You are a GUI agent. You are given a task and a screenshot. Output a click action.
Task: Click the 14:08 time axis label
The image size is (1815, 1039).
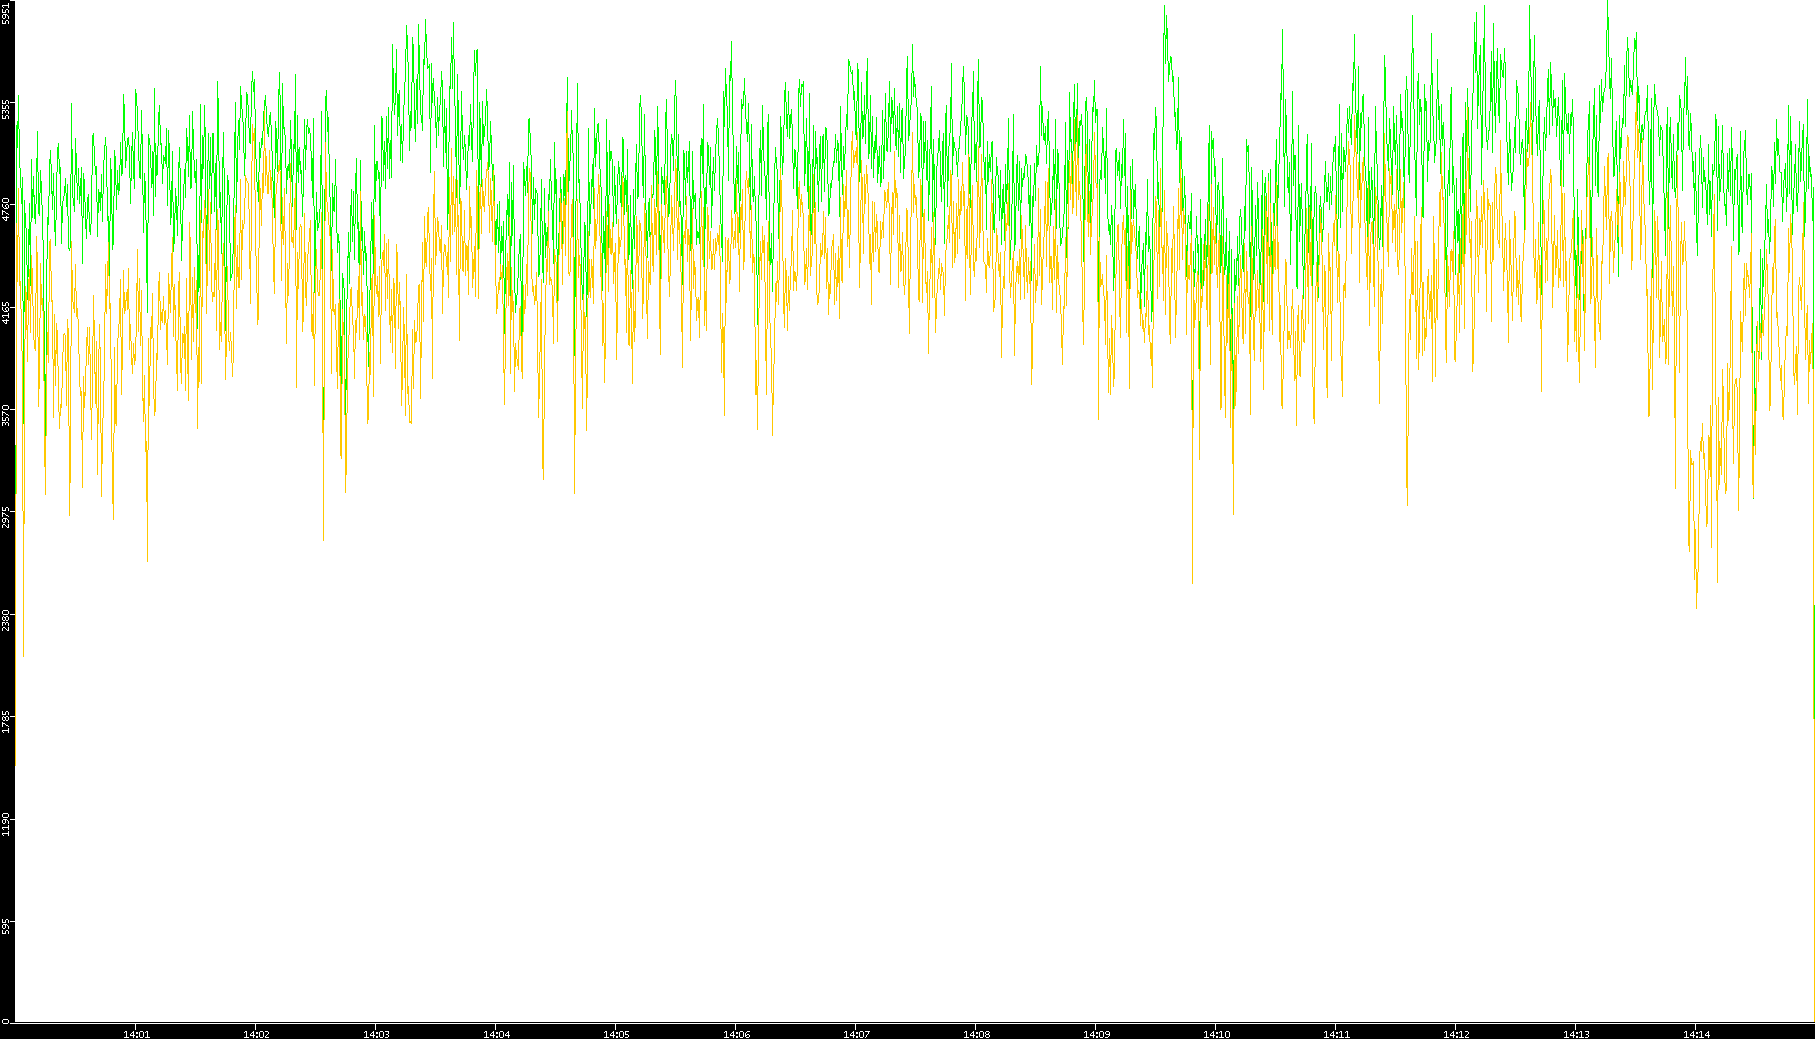[976, 1034]
